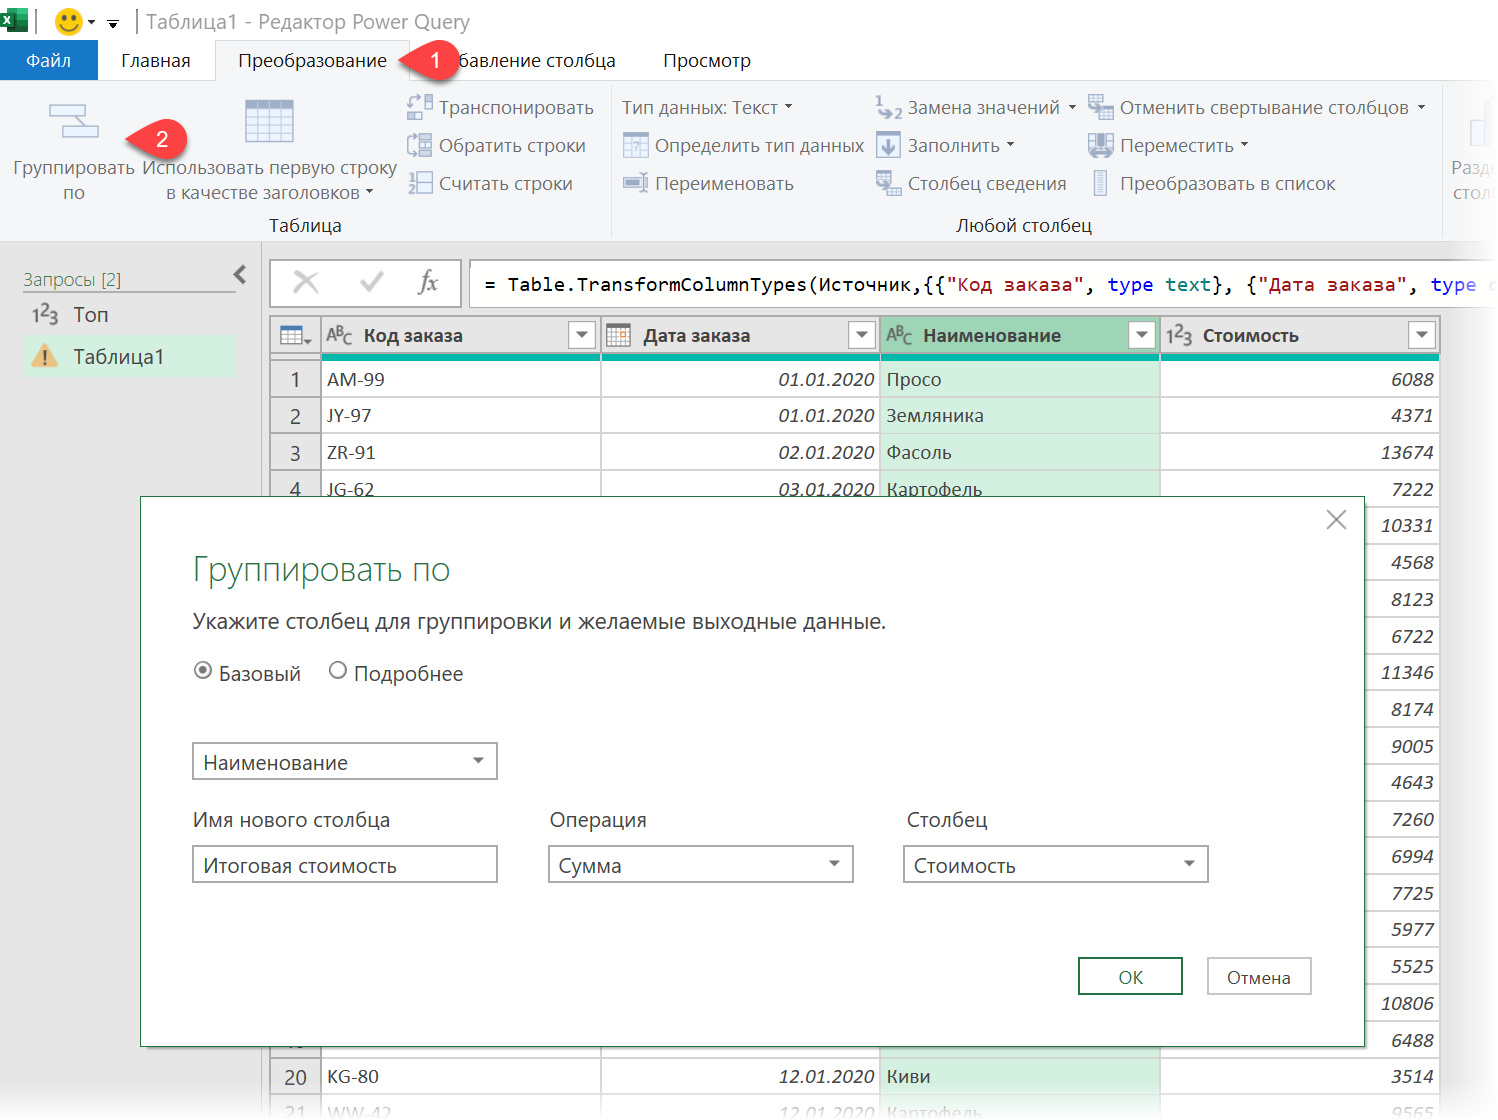This screenshot has width=1498, height=1120.
Task: Click the Итоговая стоимость name field
Action: (x=345, y=864)
